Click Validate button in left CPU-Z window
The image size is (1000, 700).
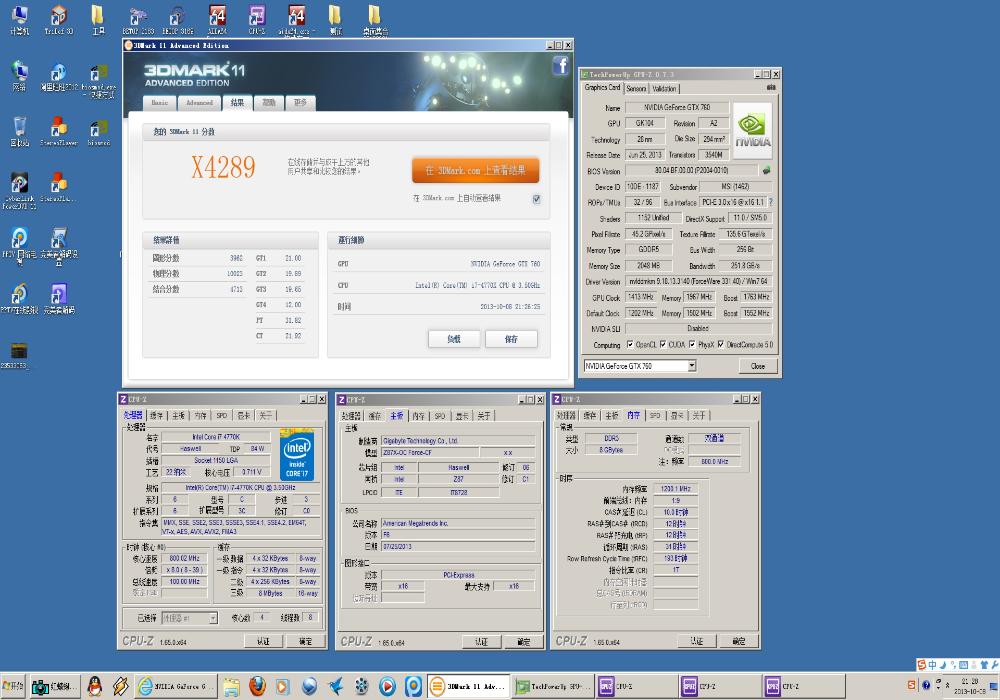pyautogui.click(x=263, y=641)
